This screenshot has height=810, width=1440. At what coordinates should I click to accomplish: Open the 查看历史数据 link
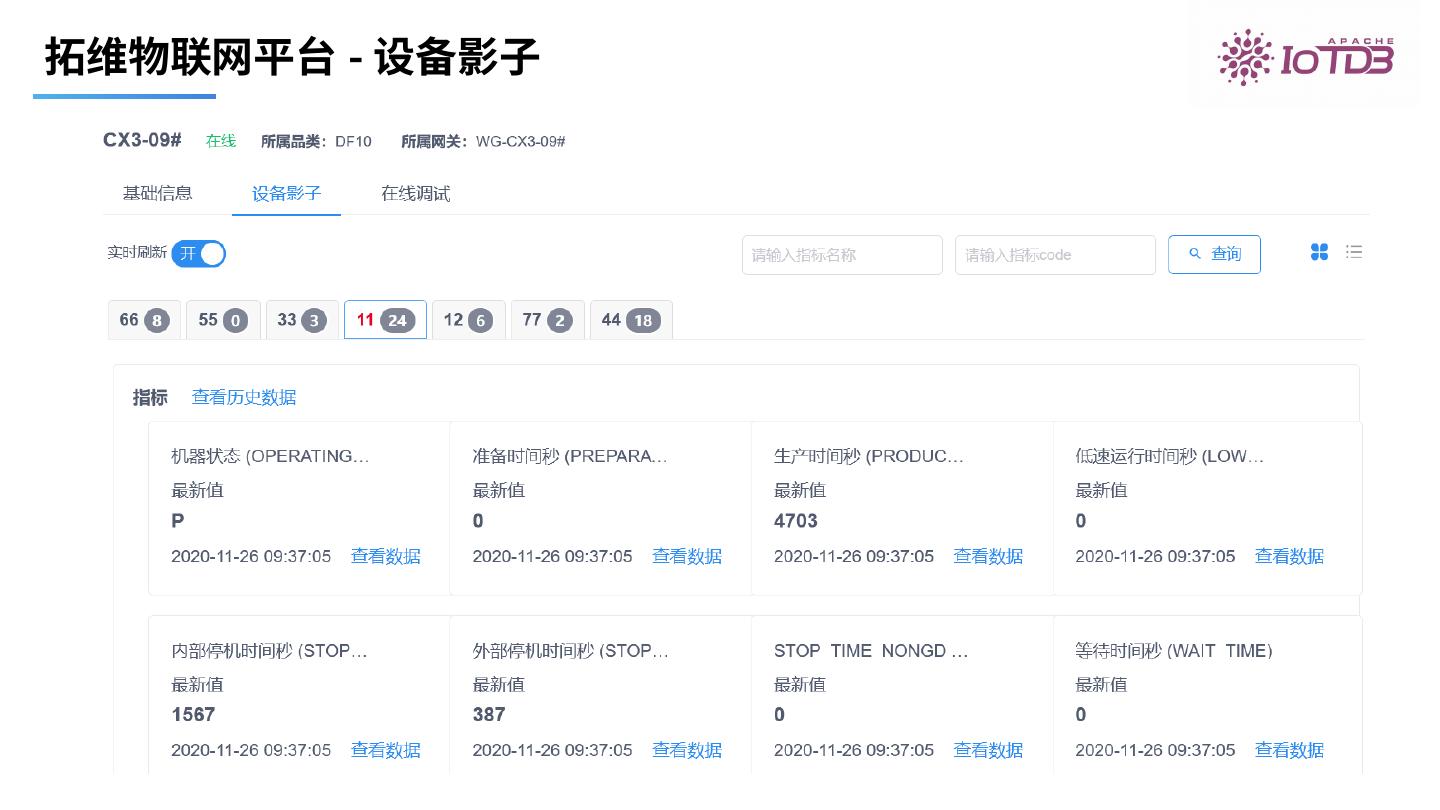tap(244, 397)
